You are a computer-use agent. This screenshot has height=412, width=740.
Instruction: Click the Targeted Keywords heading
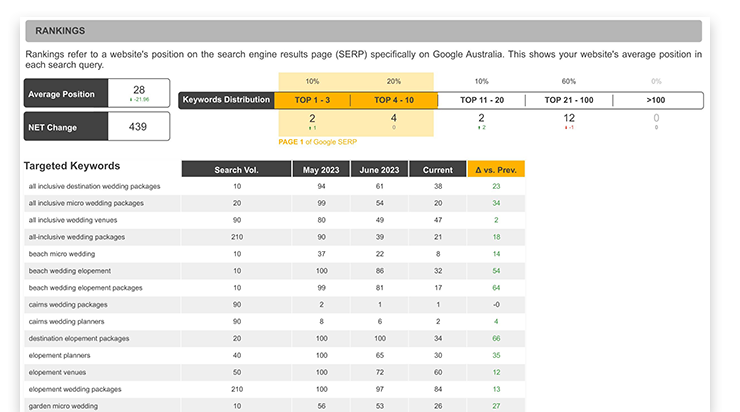[x=72, y=166]
